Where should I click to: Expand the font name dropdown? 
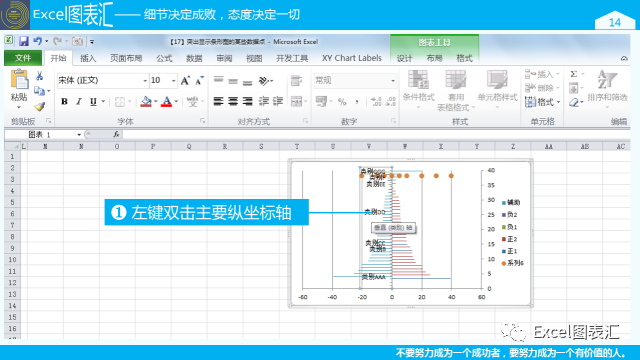(145, 80)
